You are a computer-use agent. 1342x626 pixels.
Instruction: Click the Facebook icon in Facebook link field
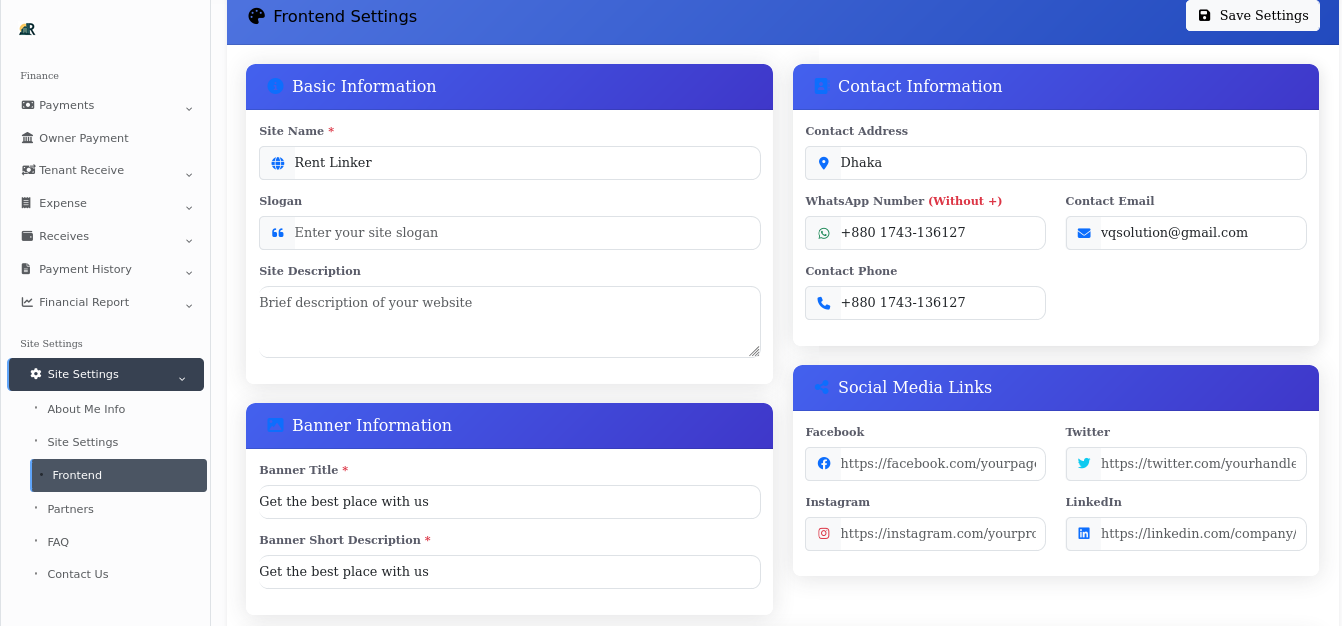tap(823, 463)
